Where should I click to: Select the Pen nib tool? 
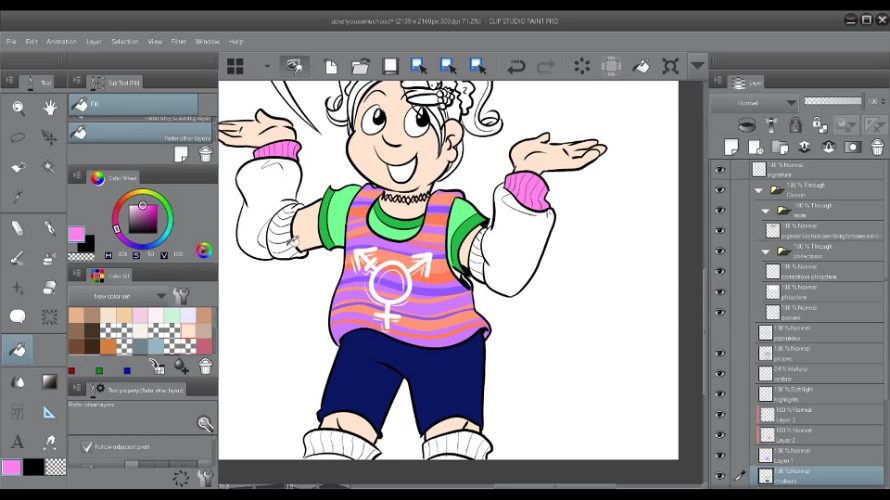click(49, 228)
